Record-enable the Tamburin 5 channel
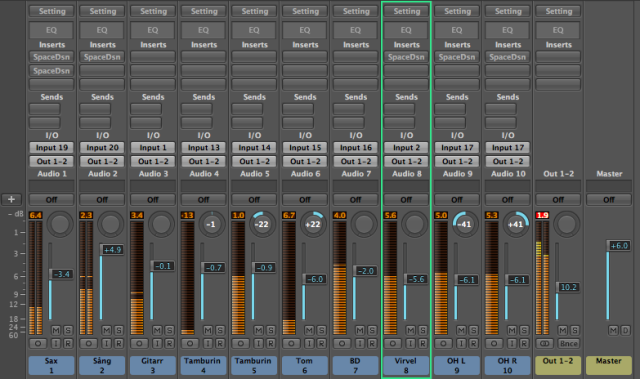 click(270, 344)
